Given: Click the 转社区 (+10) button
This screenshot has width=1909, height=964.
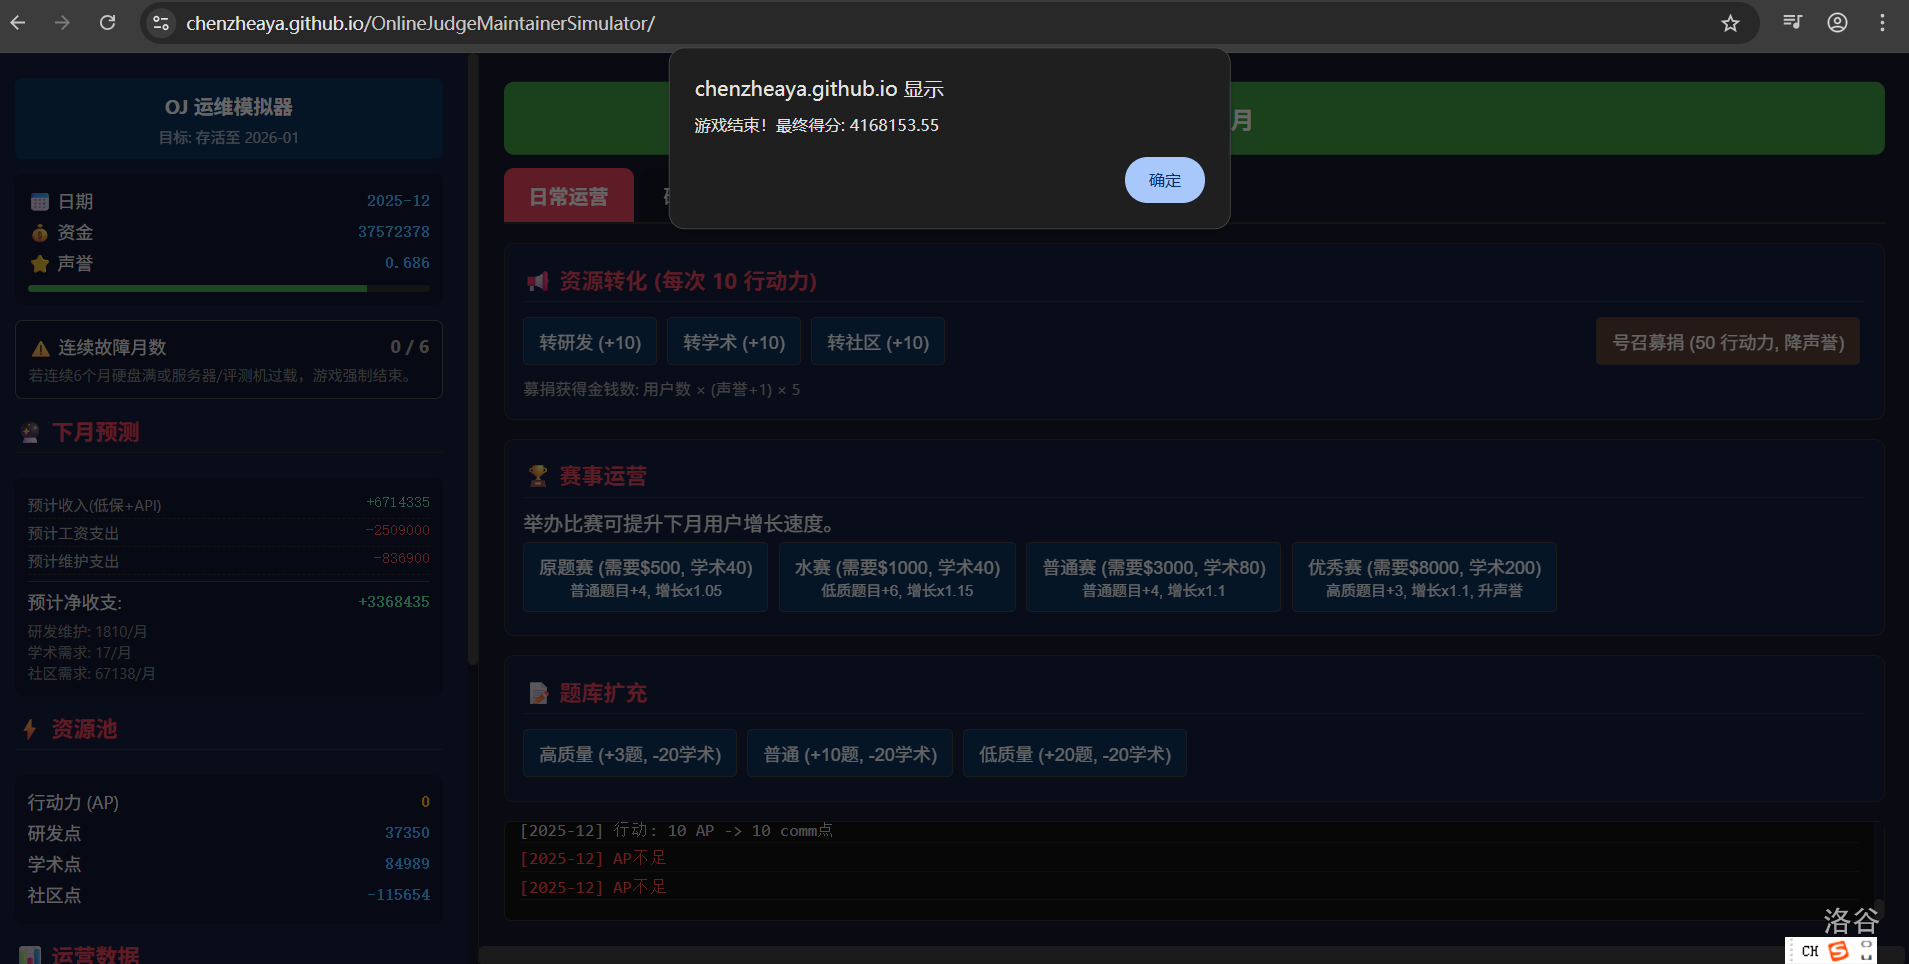Looking at the screenshot, I should point(877,342).
